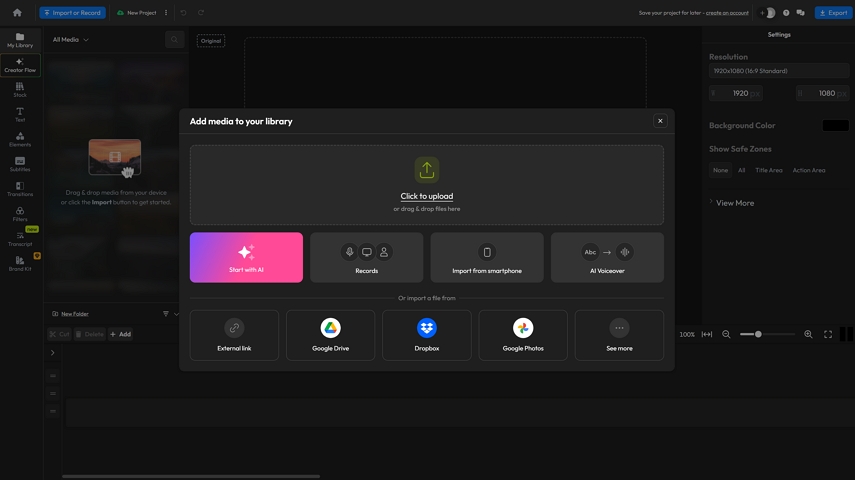The width and height of the screenshot is (855, 480).
Task: Open the Subtitles panel in sidebar
Action: coord(20,164)
